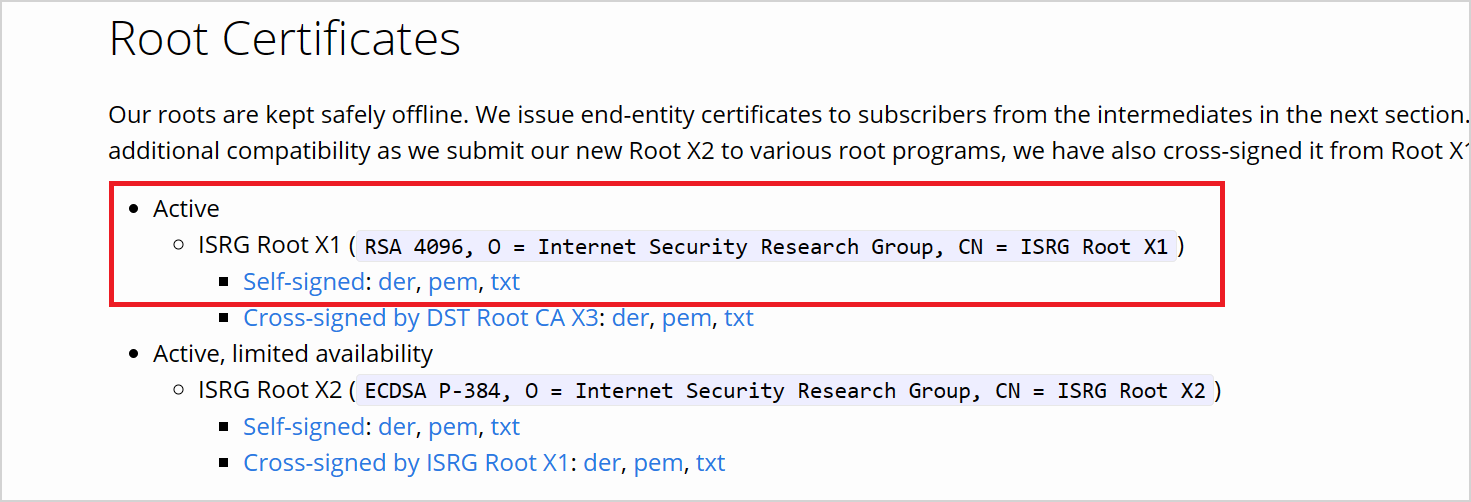Download pem file cross-signed by ISRG Root X1
This screenshot has height=502, width=1471.
pos(659,463)
